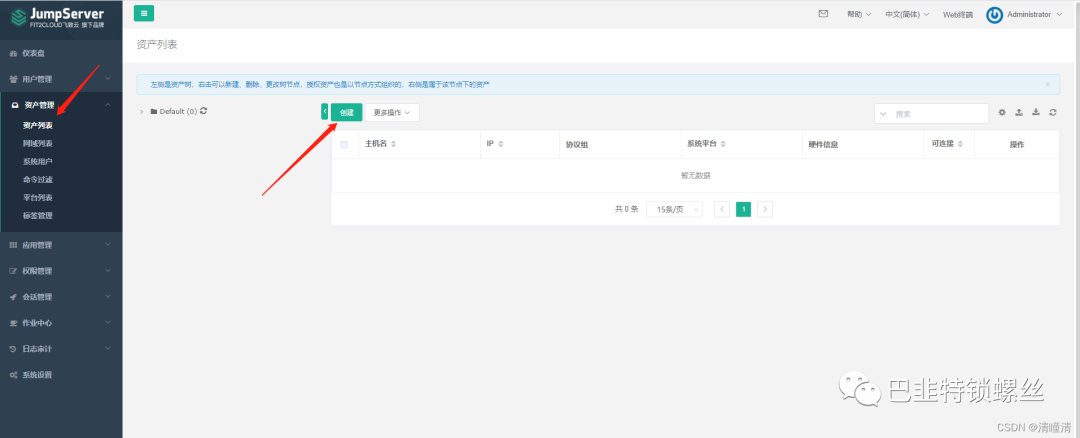Open the search filter chevron in the search box

[x=884, y=114]
